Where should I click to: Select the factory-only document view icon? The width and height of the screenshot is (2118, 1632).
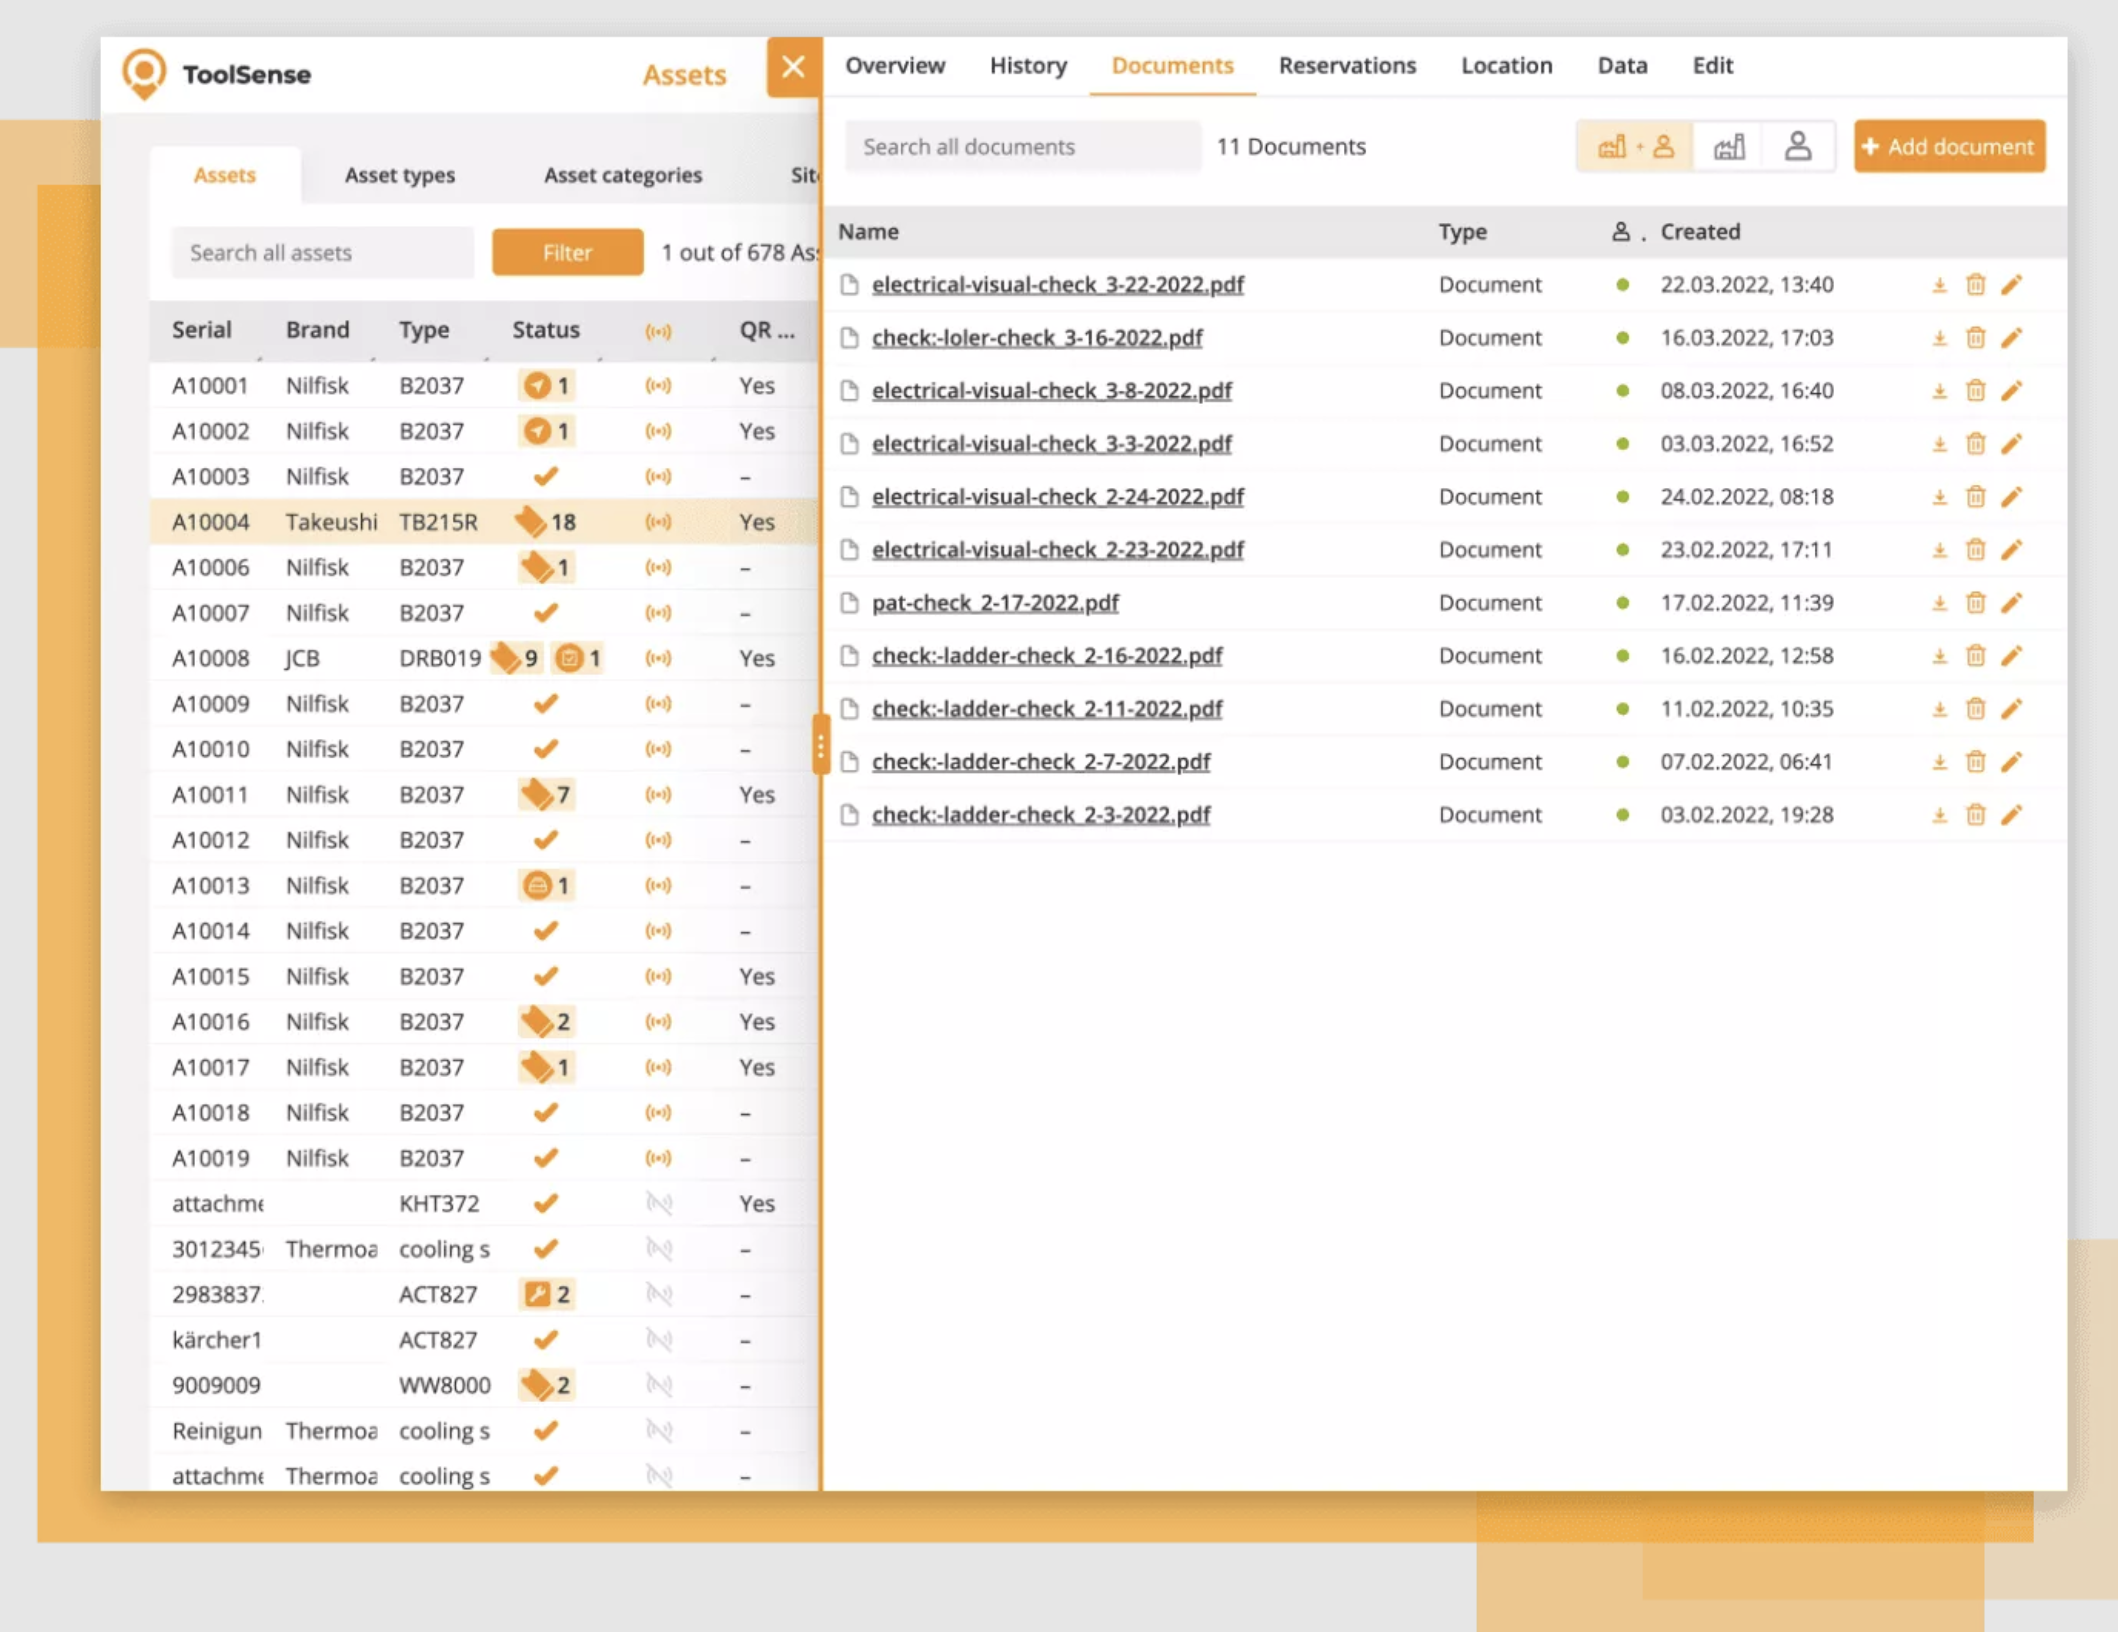pos(1730,146)
